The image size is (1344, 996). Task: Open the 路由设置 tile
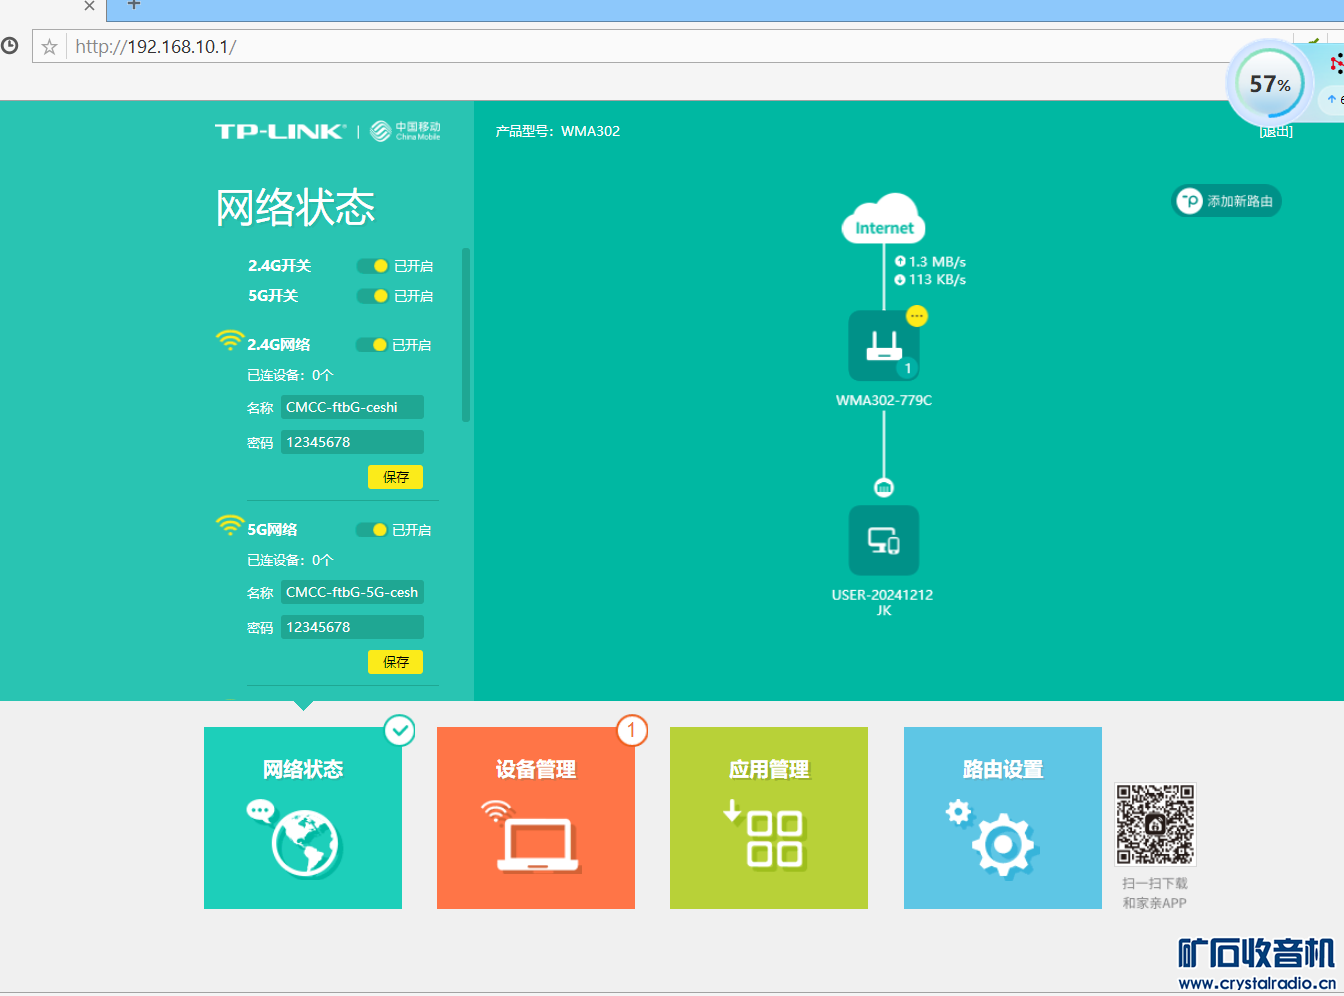(x=1003, y=818)
